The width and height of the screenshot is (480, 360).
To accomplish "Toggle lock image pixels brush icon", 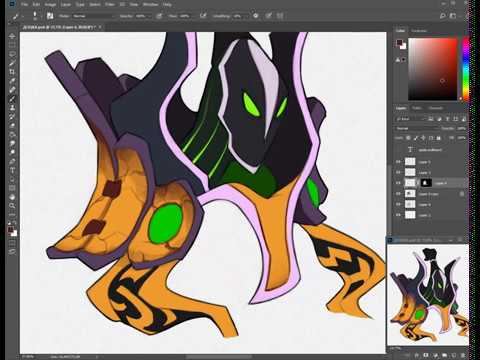I will tap(416, 138).
